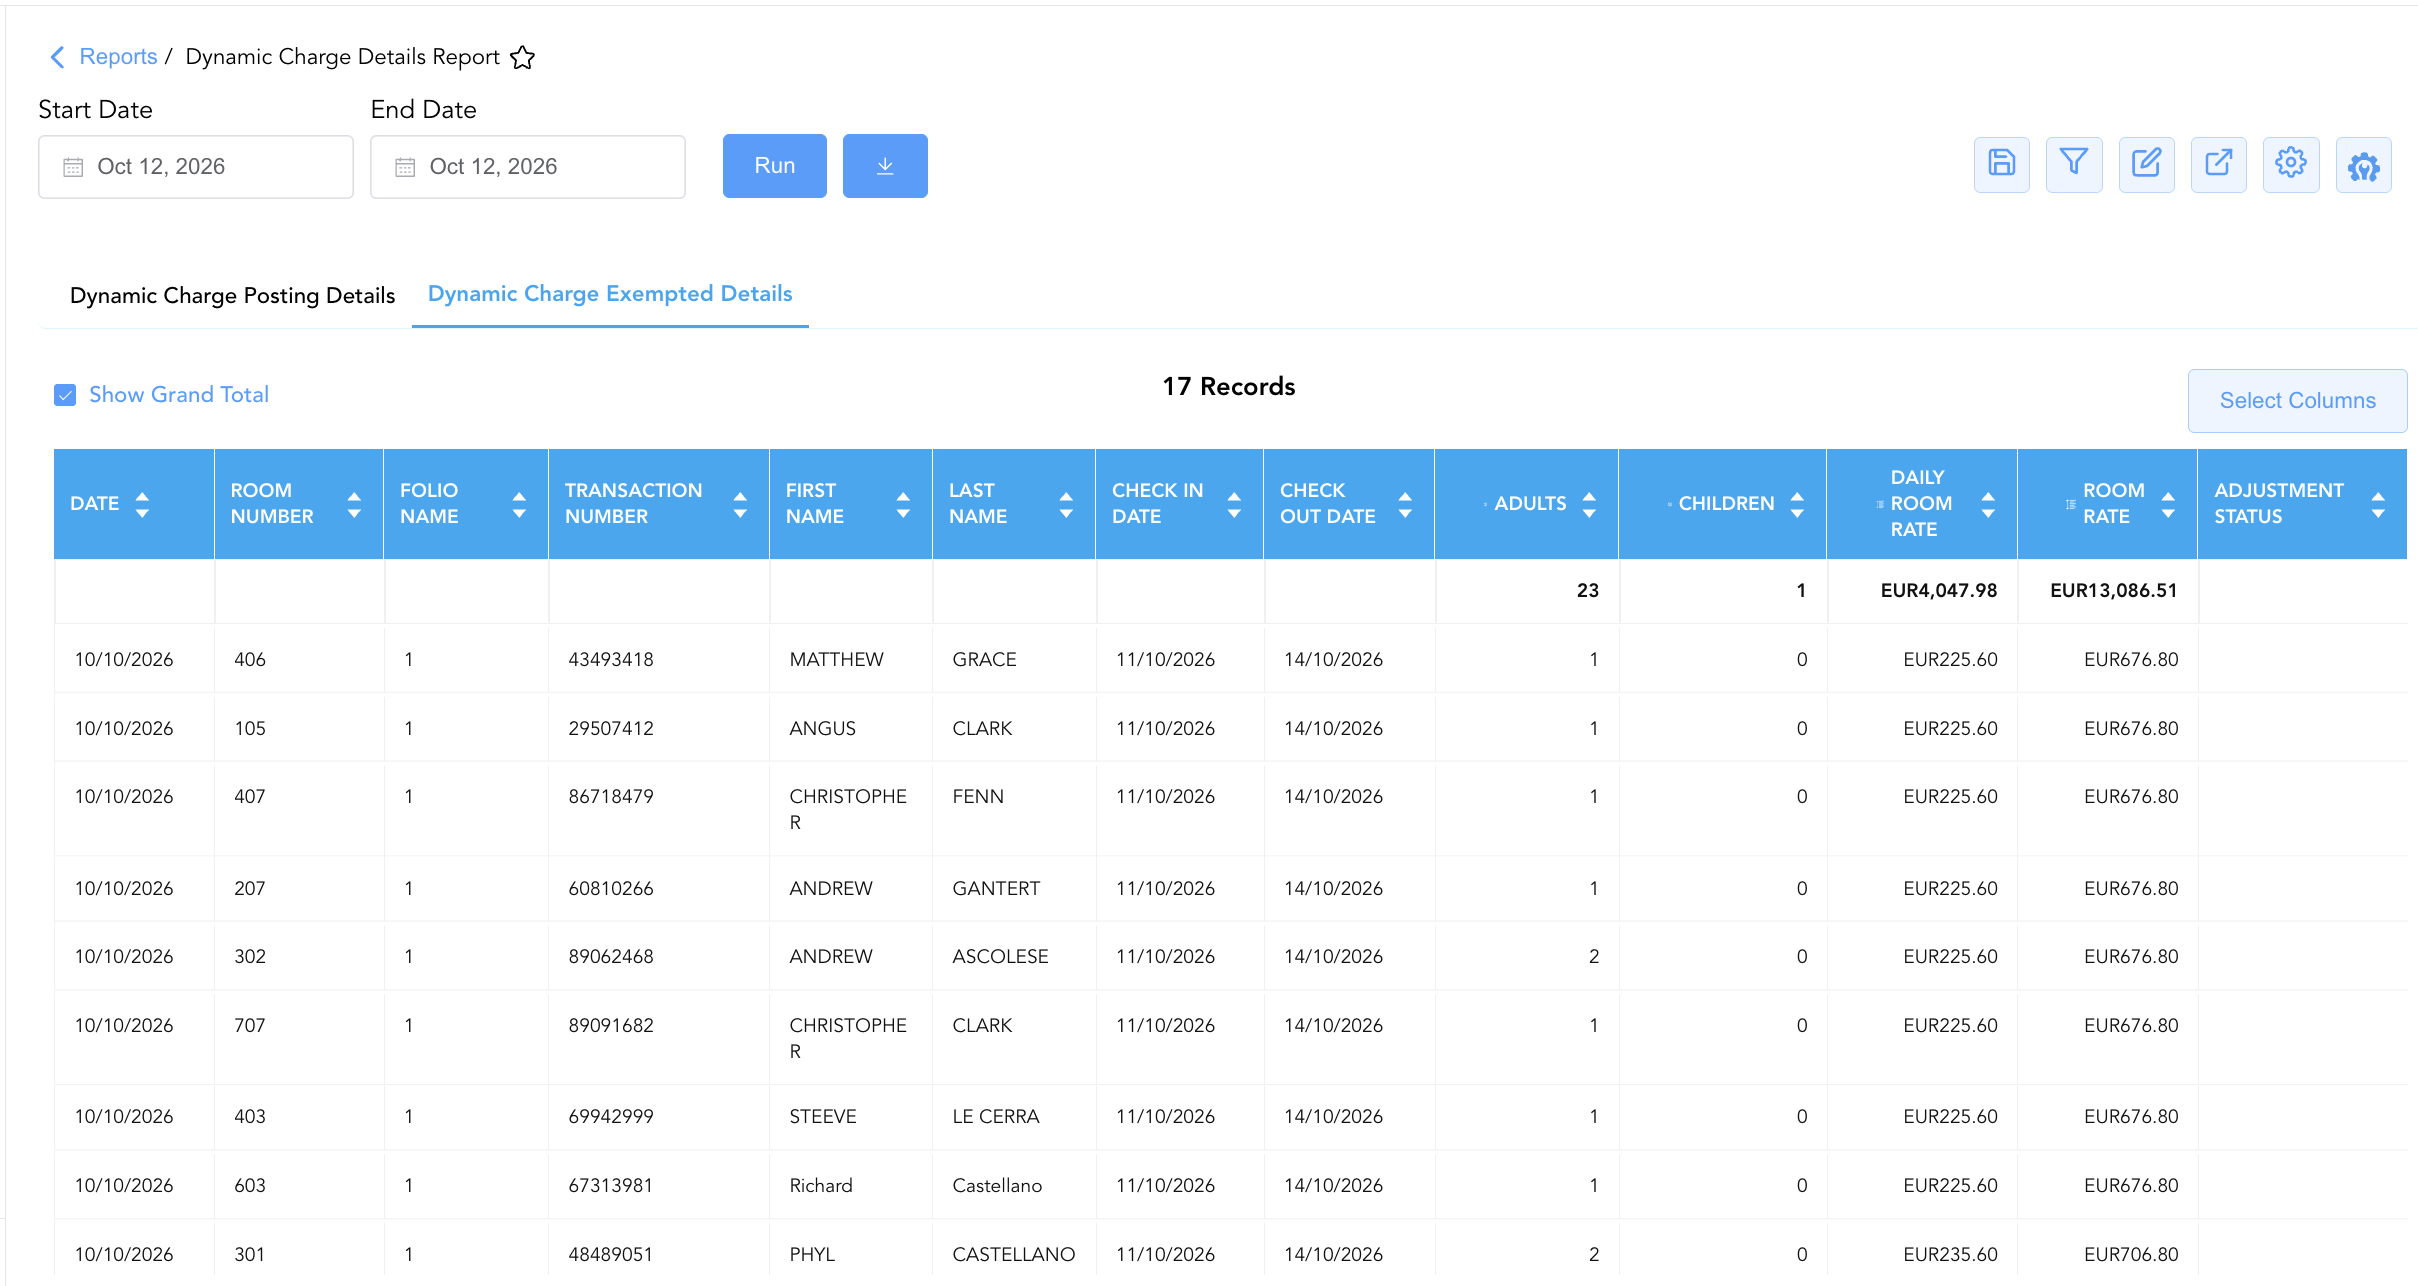
Task: Click transaction number 43493418
Action: pos(611,659)
